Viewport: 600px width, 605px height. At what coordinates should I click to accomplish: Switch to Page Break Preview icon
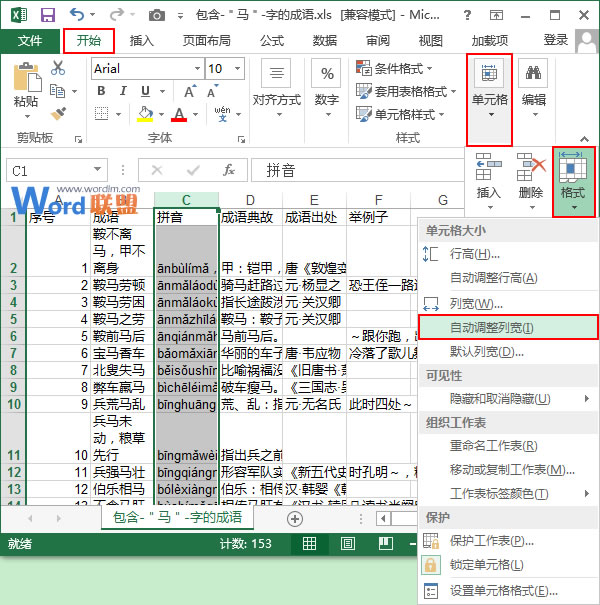385,544
